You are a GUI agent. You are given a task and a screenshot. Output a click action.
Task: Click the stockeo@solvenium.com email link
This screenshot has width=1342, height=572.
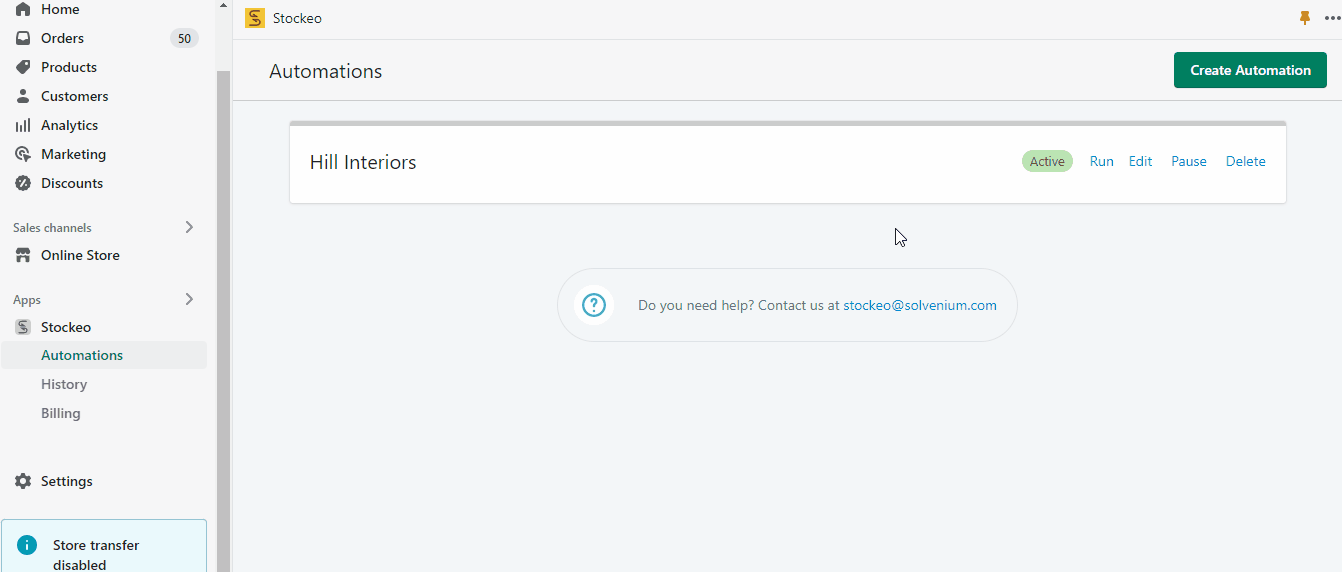(x=920, y=305)
